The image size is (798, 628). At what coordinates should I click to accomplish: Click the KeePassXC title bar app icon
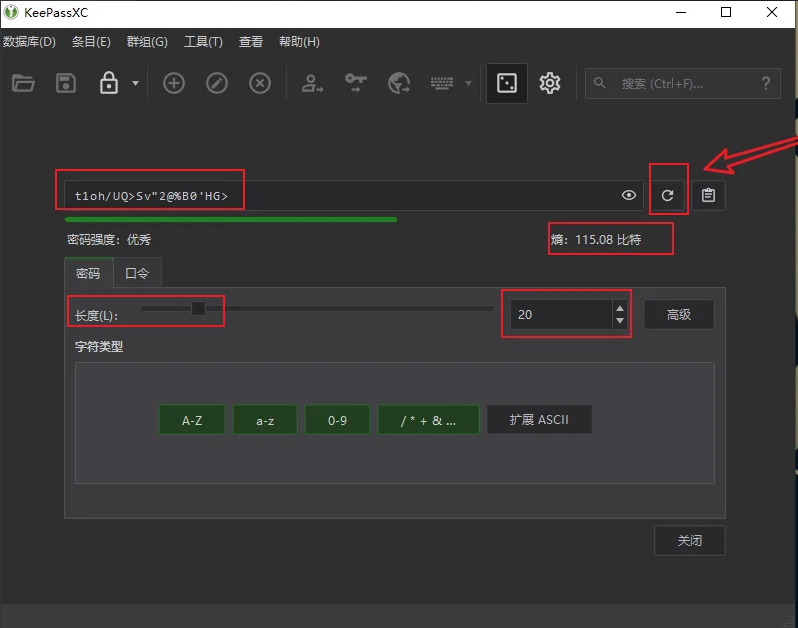(x=11, y=12)
